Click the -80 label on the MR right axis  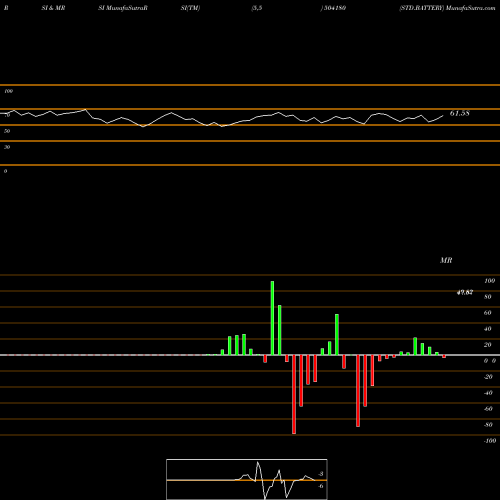click(488, 425)
